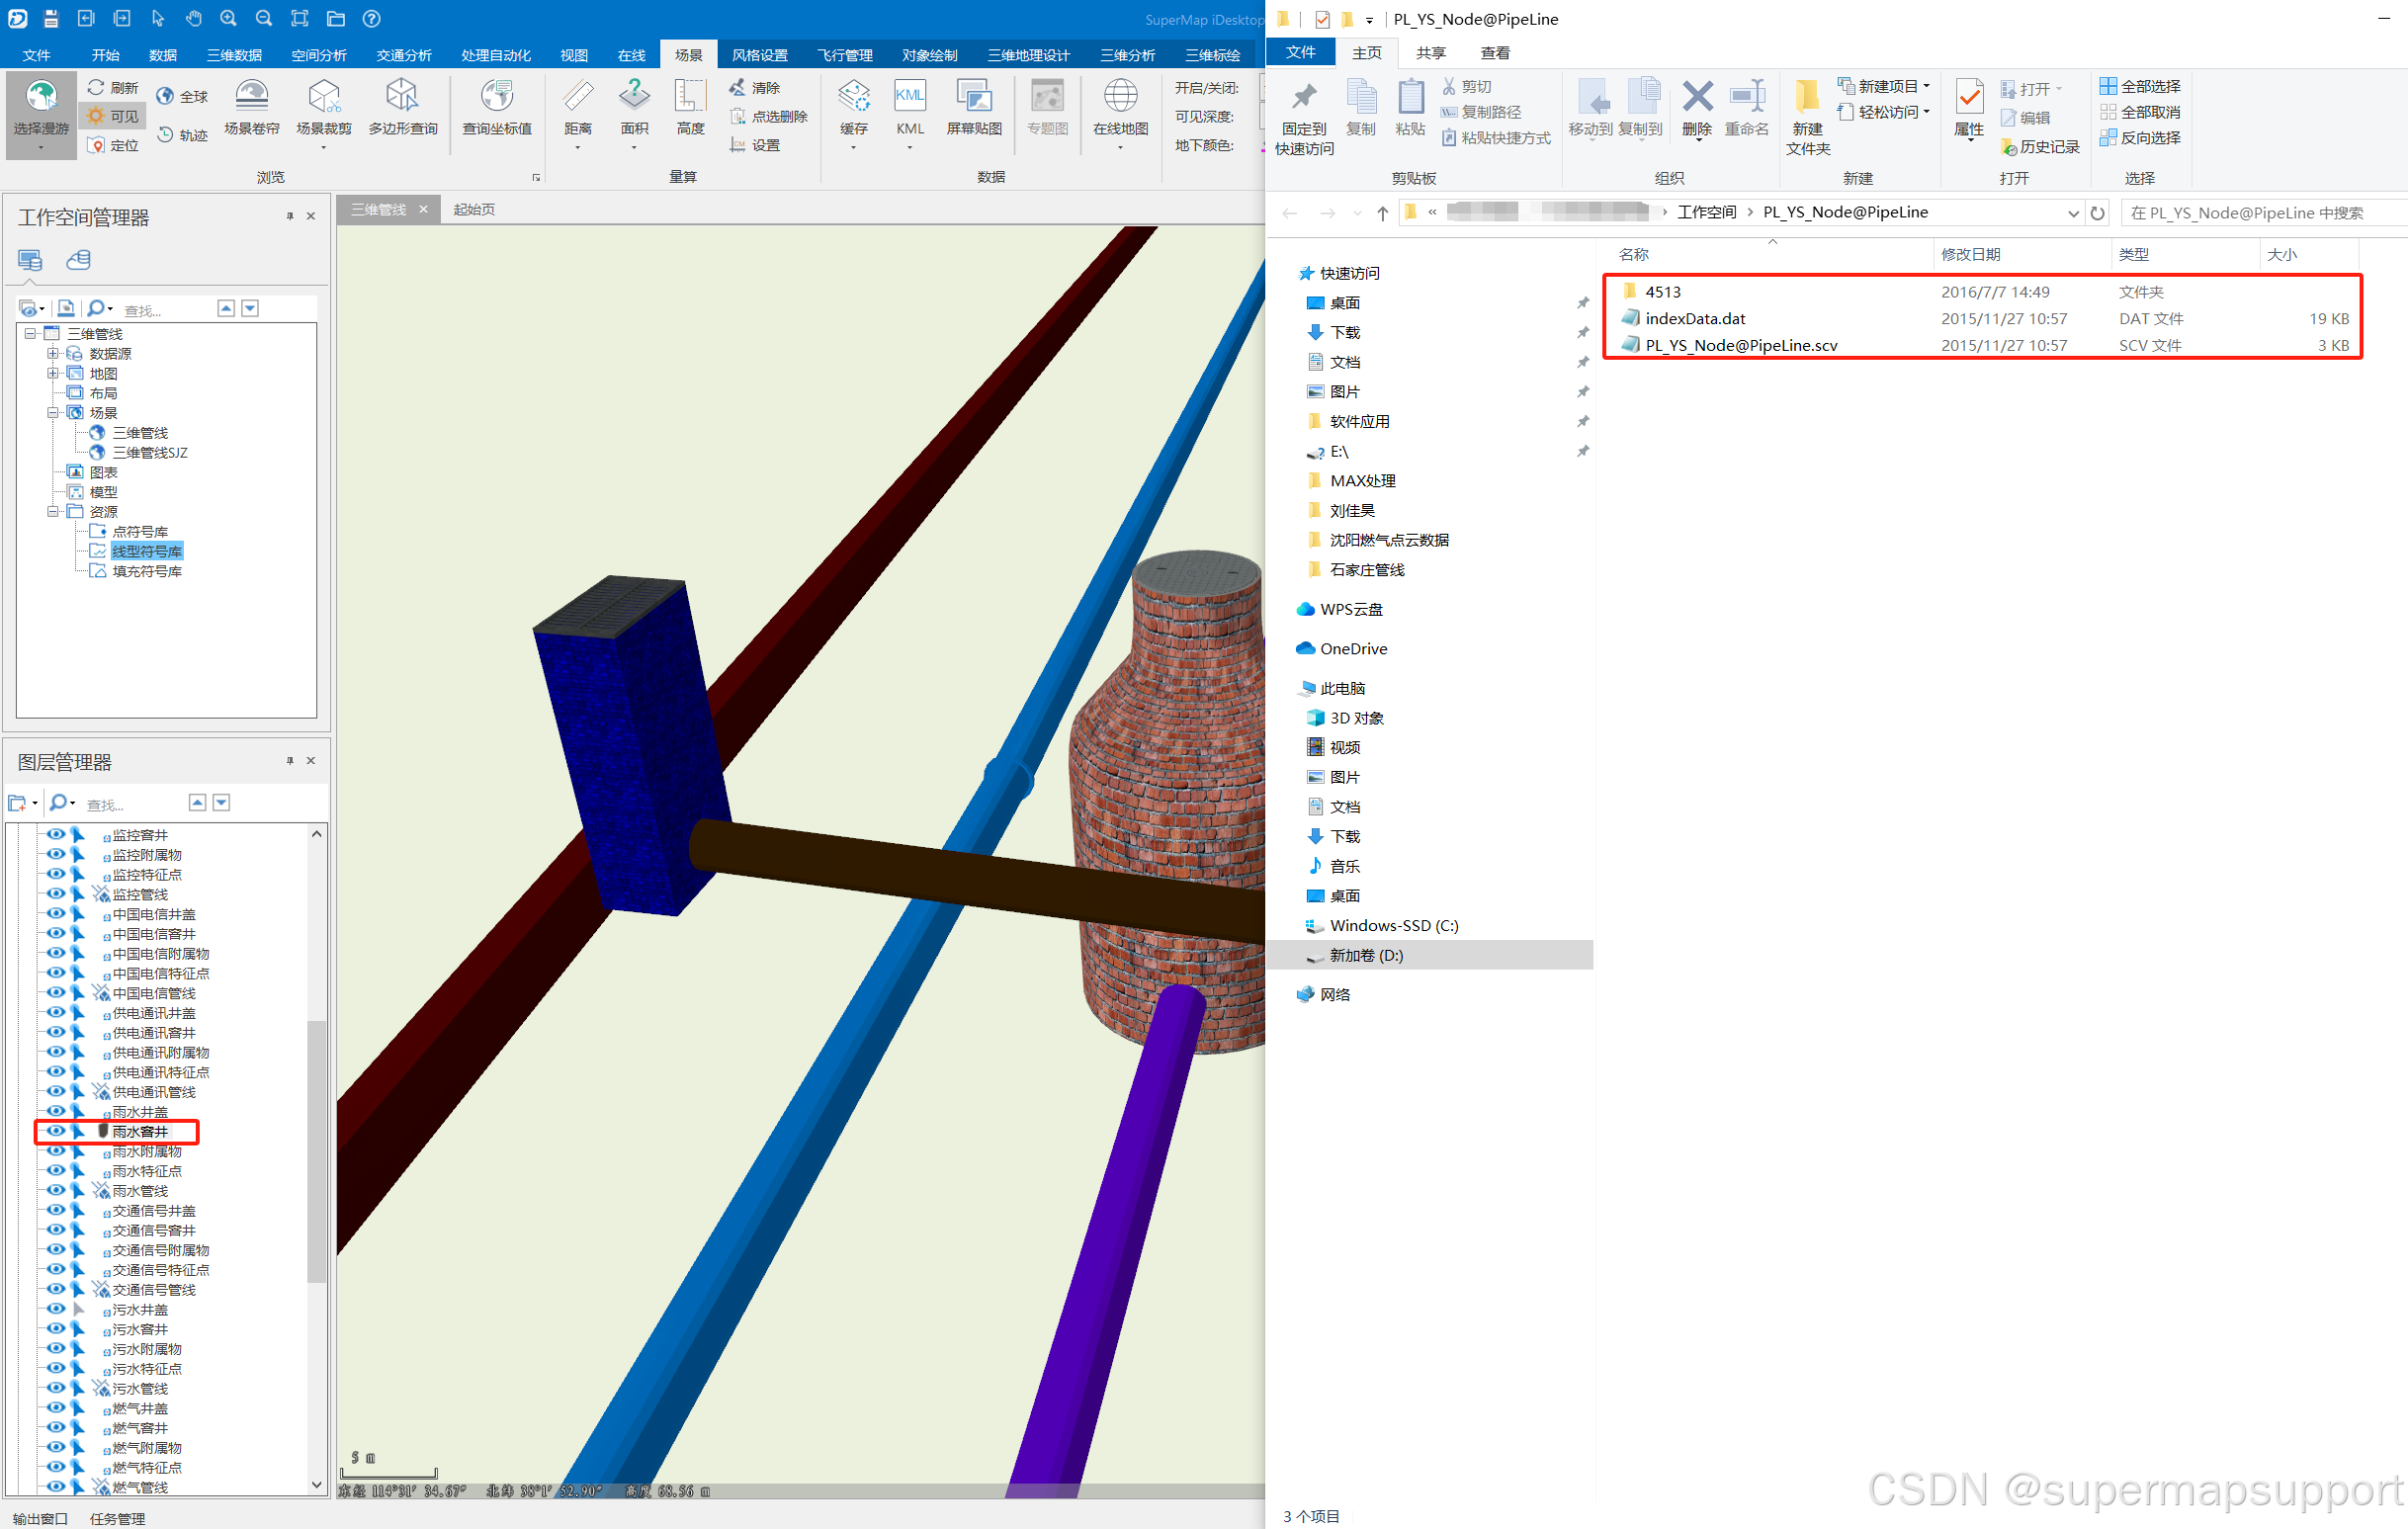Expand the 数据源 tree node
2408x1529 pixels.
[x=53, y=353]
